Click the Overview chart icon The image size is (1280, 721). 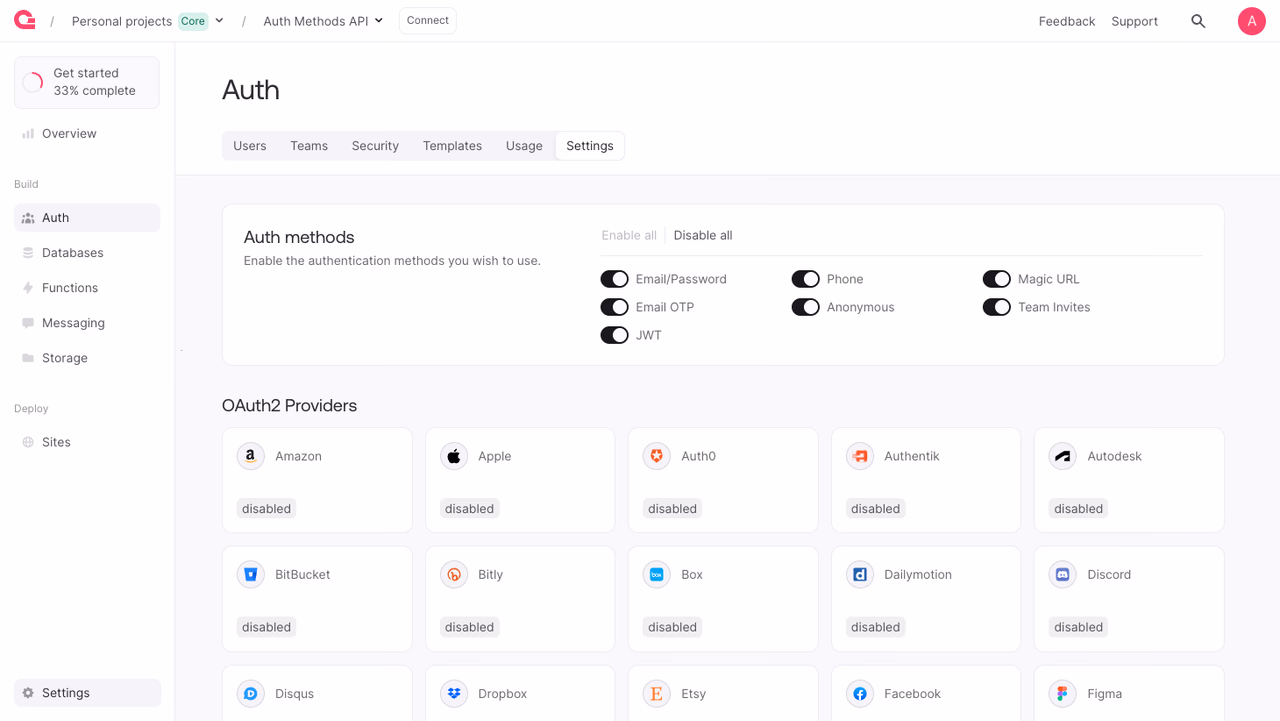pyautogui.click(x=28, y=134)
